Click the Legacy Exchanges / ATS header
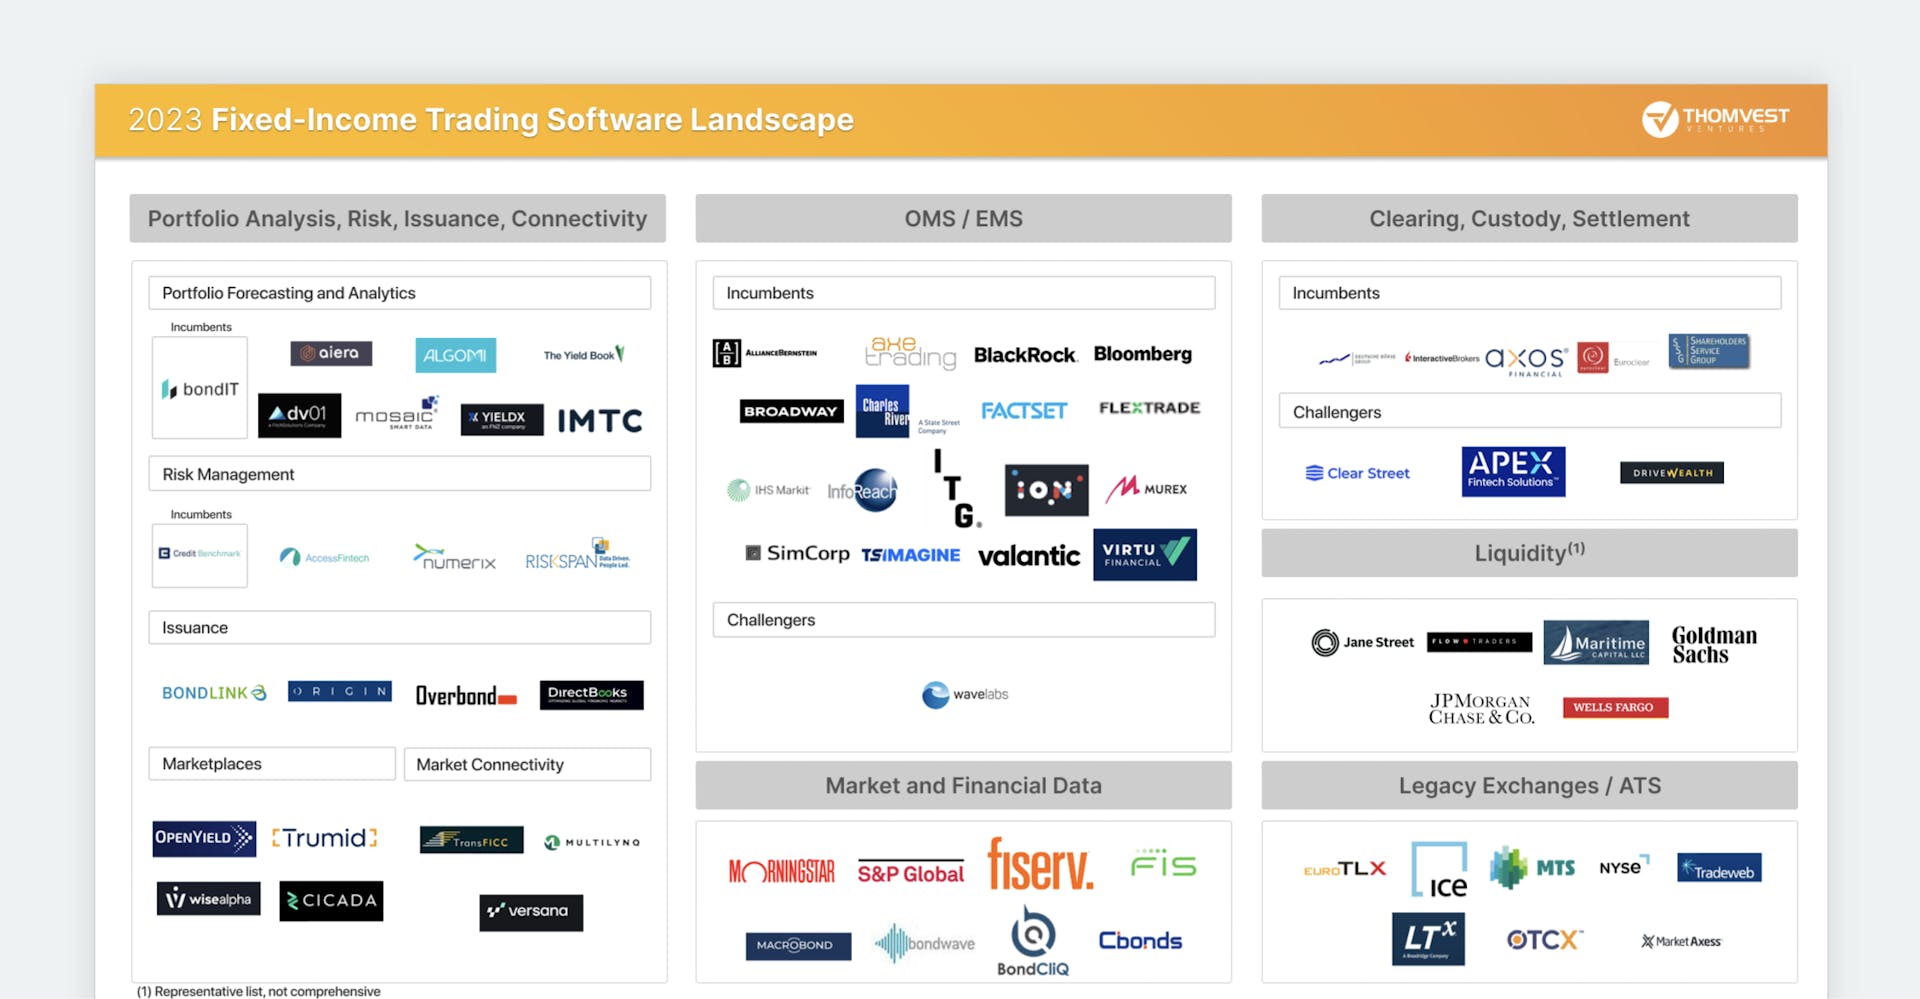 [1530, 786]
